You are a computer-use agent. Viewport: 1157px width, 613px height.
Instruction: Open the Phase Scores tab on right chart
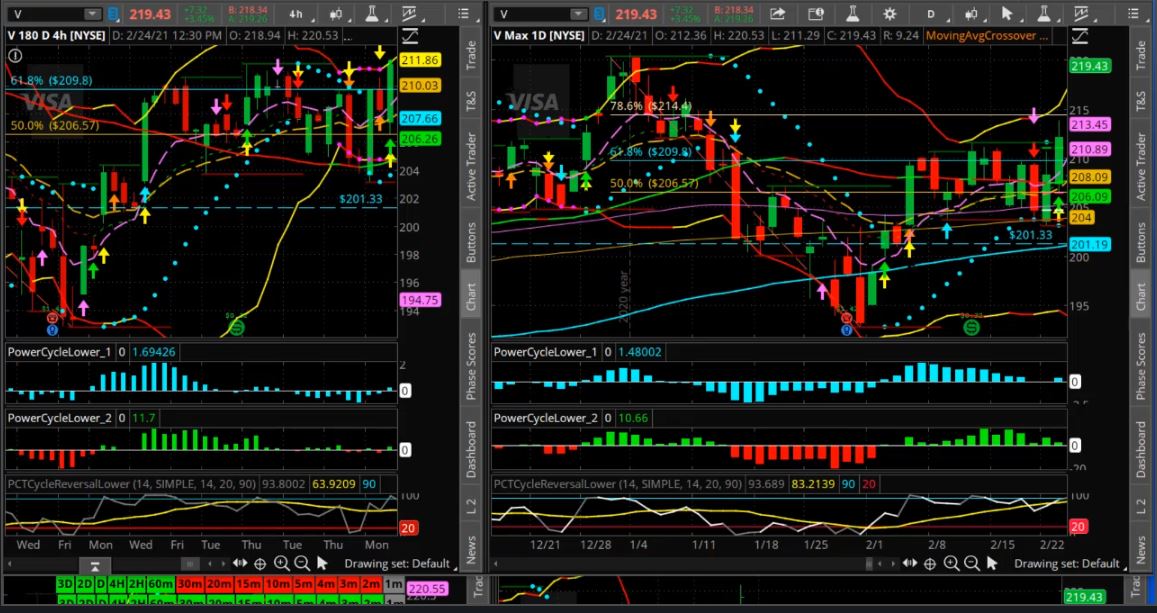[1142, 367]
